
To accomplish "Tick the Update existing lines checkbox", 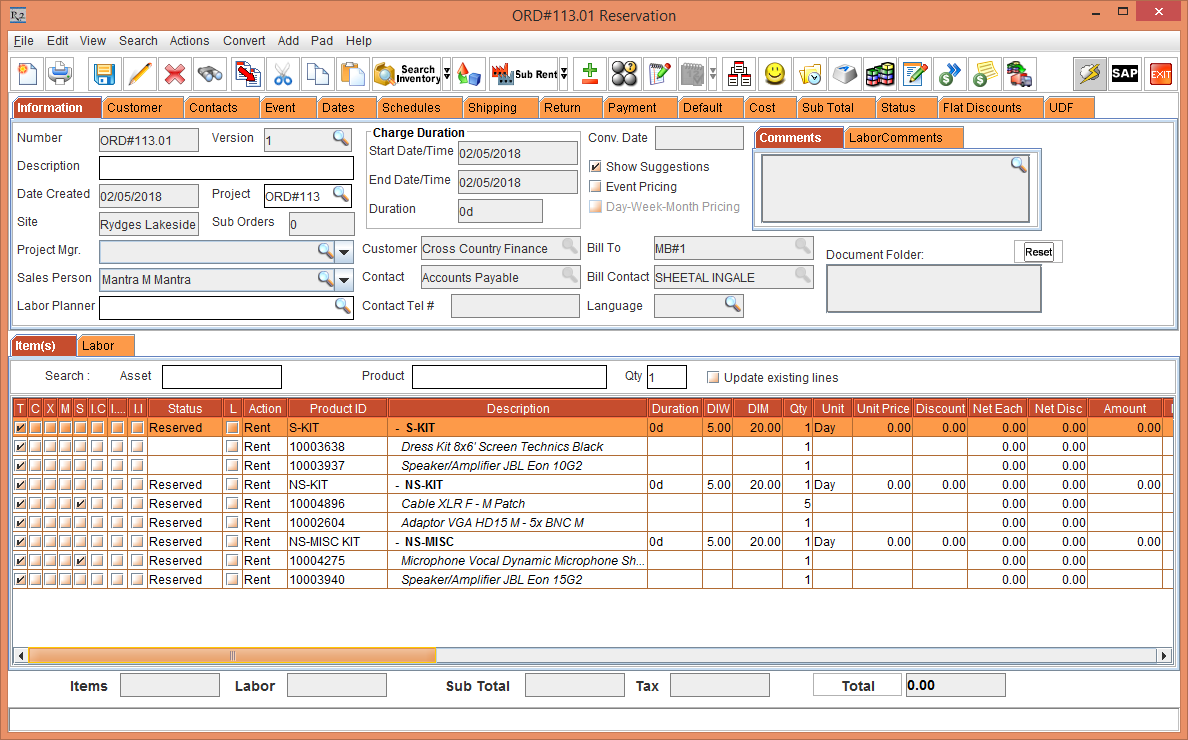I will click(x=713, y=378).
